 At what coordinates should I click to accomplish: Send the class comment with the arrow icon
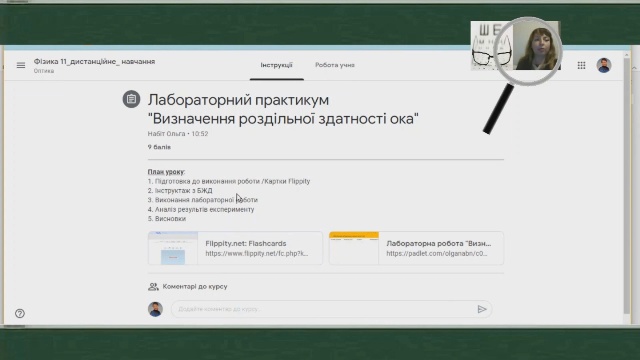(x=482, y=309)
